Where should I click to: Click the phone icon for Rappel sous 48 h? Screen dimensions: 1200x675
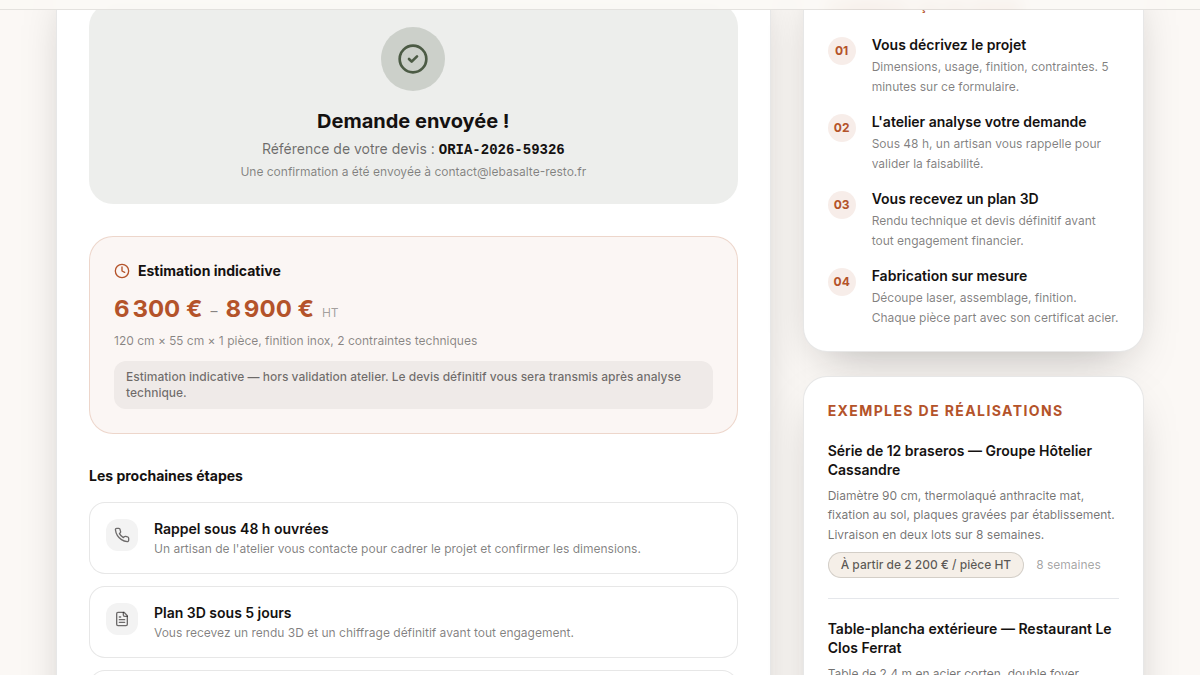point(122,535)
